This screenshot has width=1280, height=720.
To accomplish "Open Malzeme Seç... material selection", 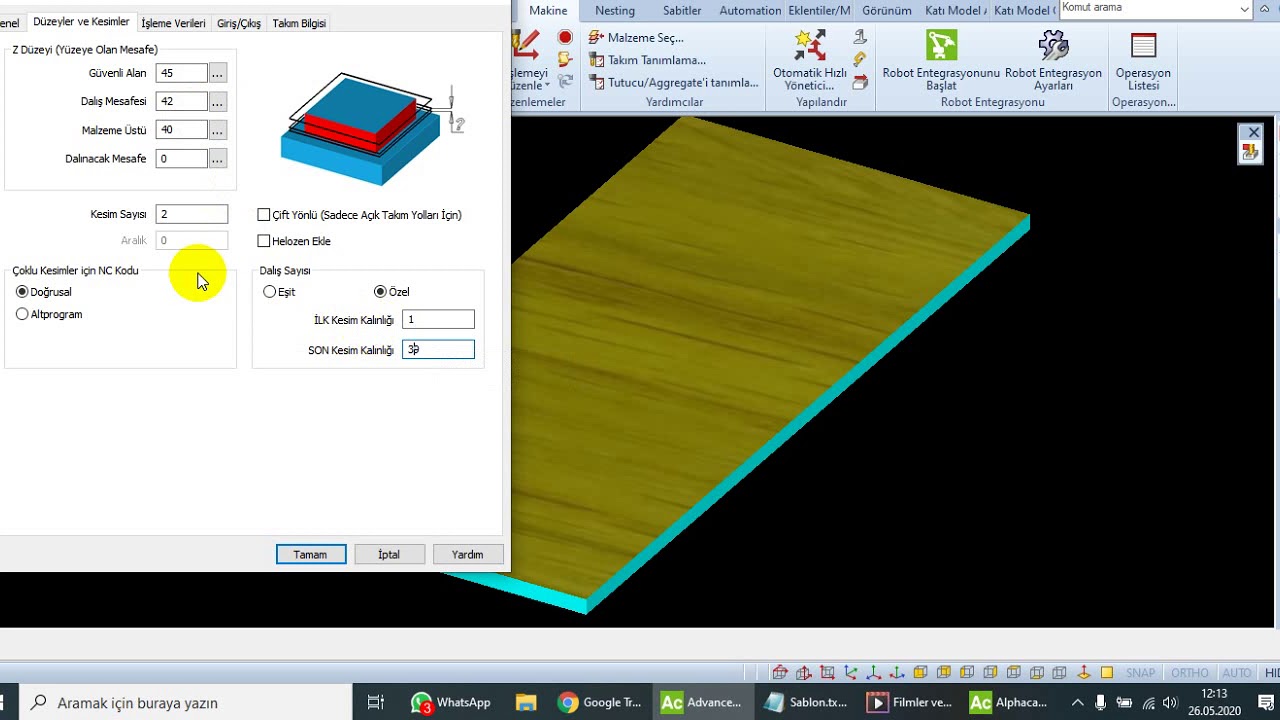I will pos(636,37).
